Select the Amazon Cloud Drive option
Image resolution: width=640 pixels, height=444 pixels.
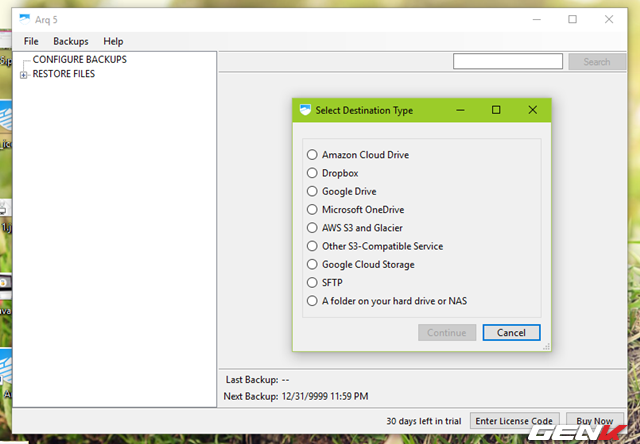click(x=313, y=155)
